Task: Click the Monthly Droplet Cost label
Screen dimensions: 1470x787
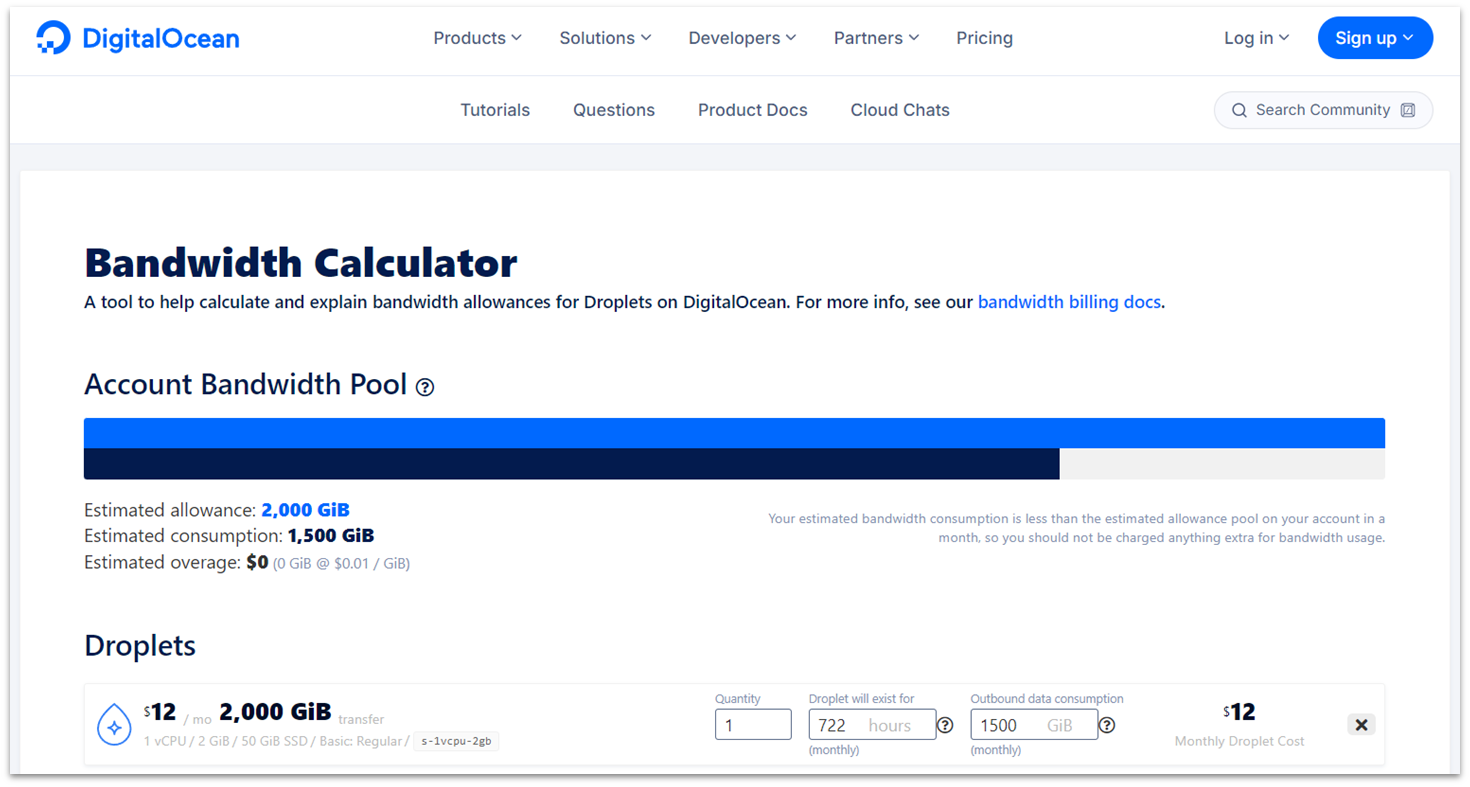Action: 1239,741
